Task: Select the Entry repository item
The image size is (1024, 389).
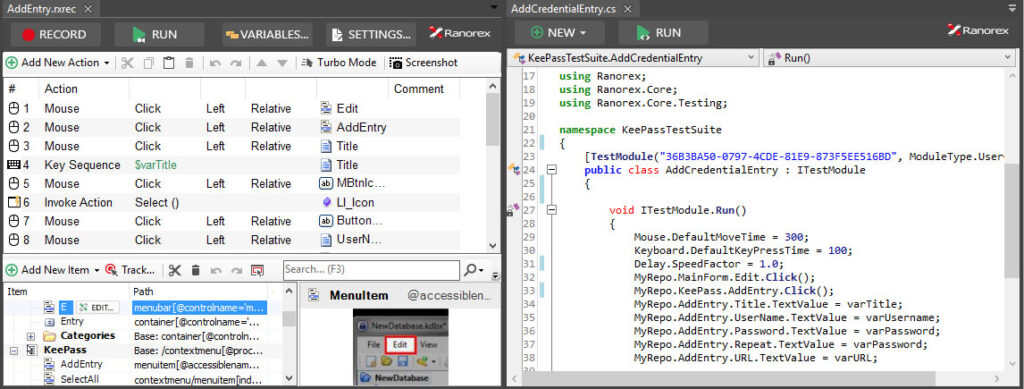Action: pos(72,322)
